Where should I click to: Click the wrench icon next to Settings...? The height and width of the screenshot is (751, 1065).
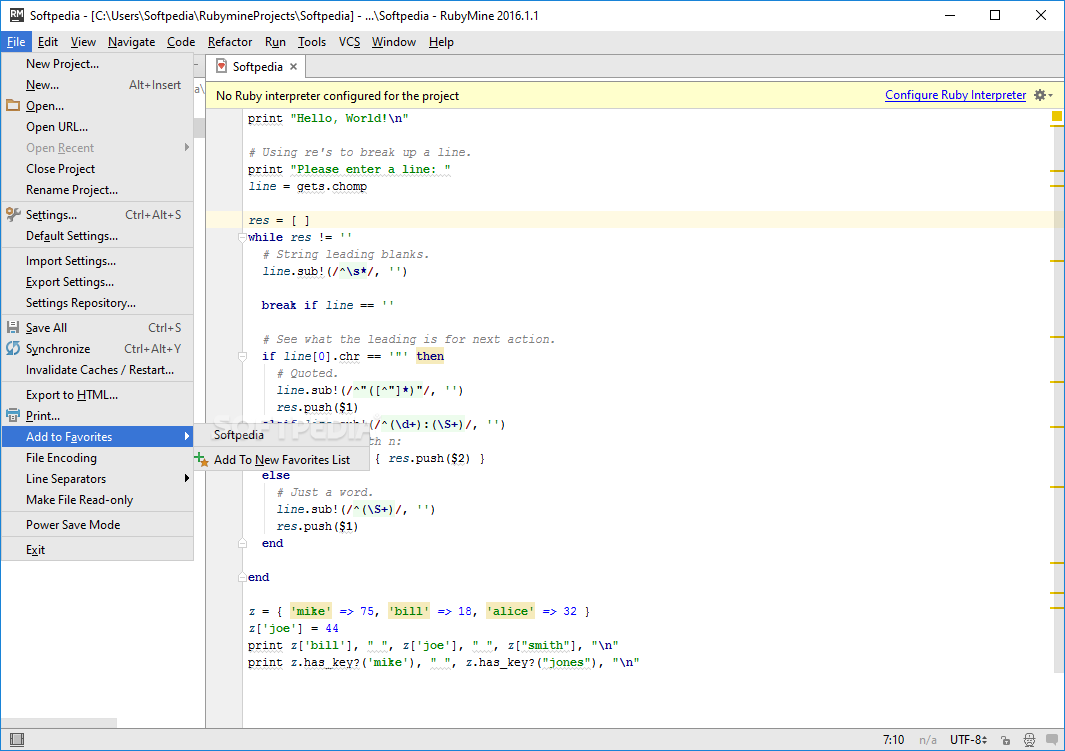coord(13,215)
